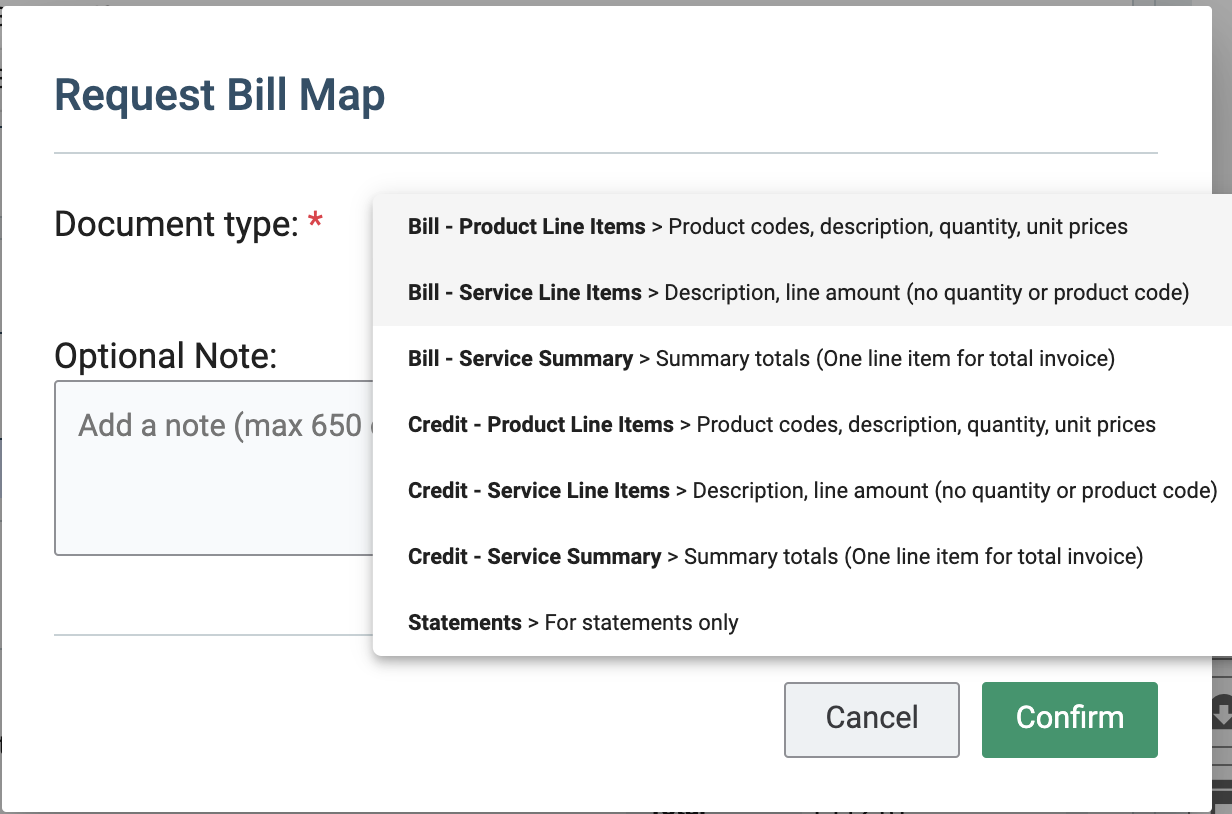Click the Optional Note label
Image resolution: width=1232 pixels, height=814 pixels.
tap(165, 355)
